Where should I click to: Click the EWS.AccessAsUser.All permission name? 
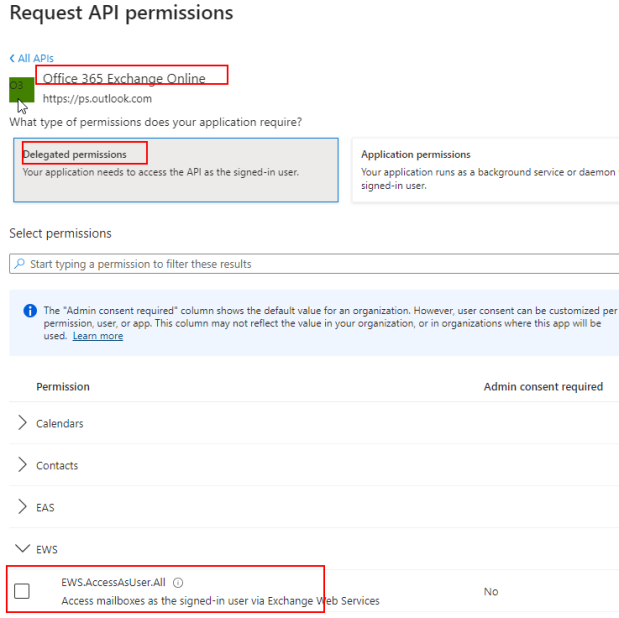(113, 582)
